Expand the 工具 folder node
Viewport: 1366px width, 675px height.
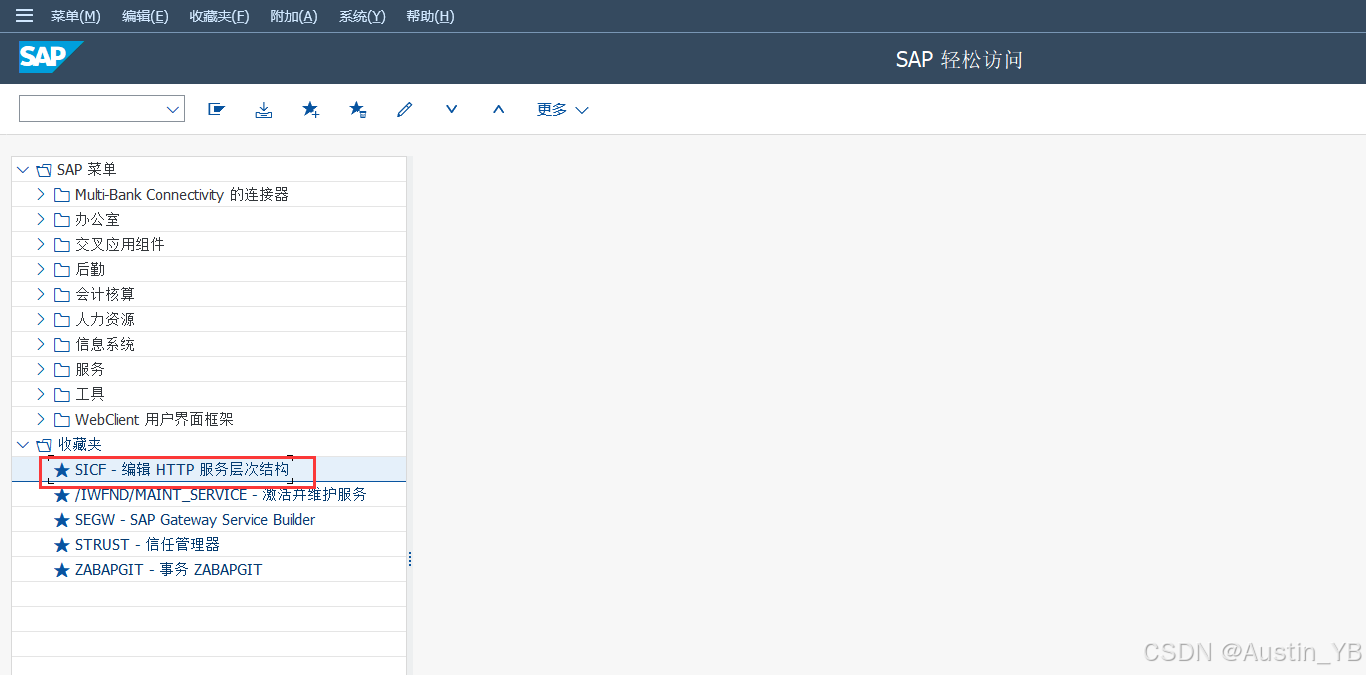(x=41, y=394)
